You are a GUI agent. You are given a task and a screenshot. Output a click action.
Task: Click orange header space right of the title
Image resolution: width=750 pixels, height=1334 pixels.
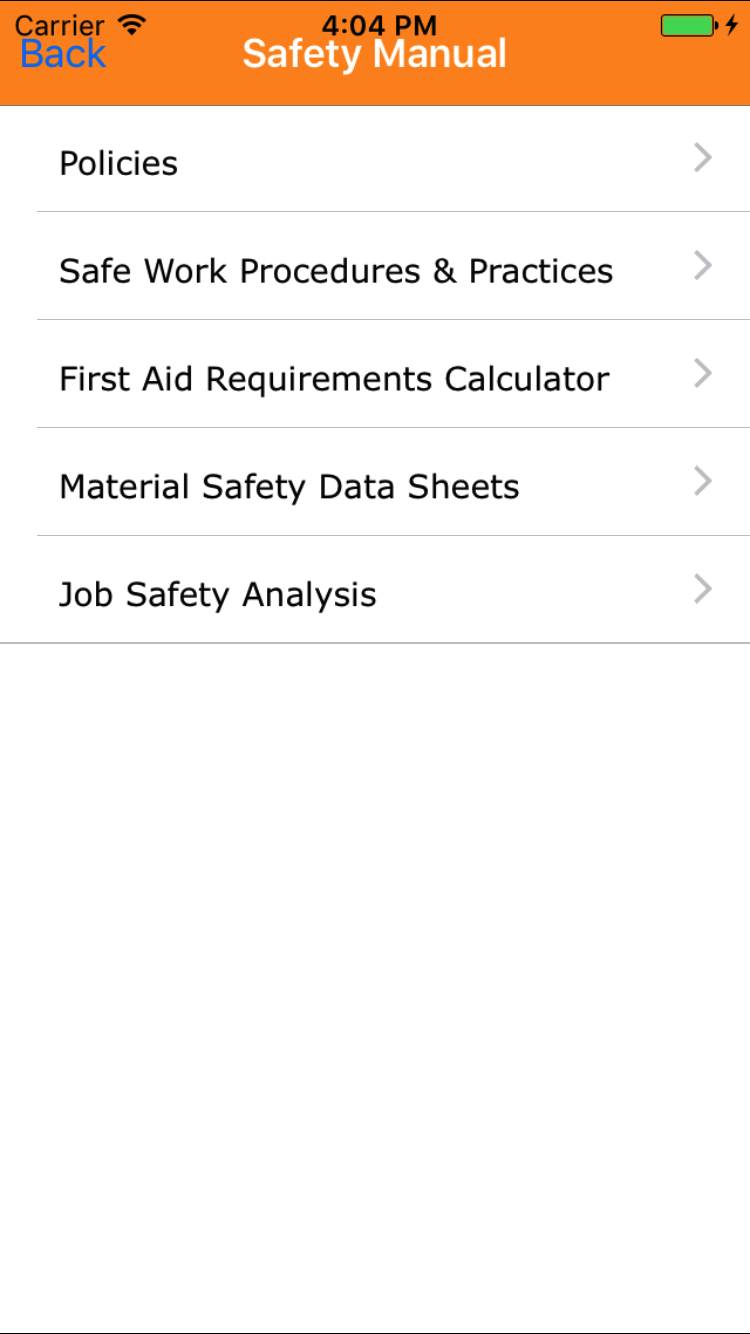coord(620,65)
